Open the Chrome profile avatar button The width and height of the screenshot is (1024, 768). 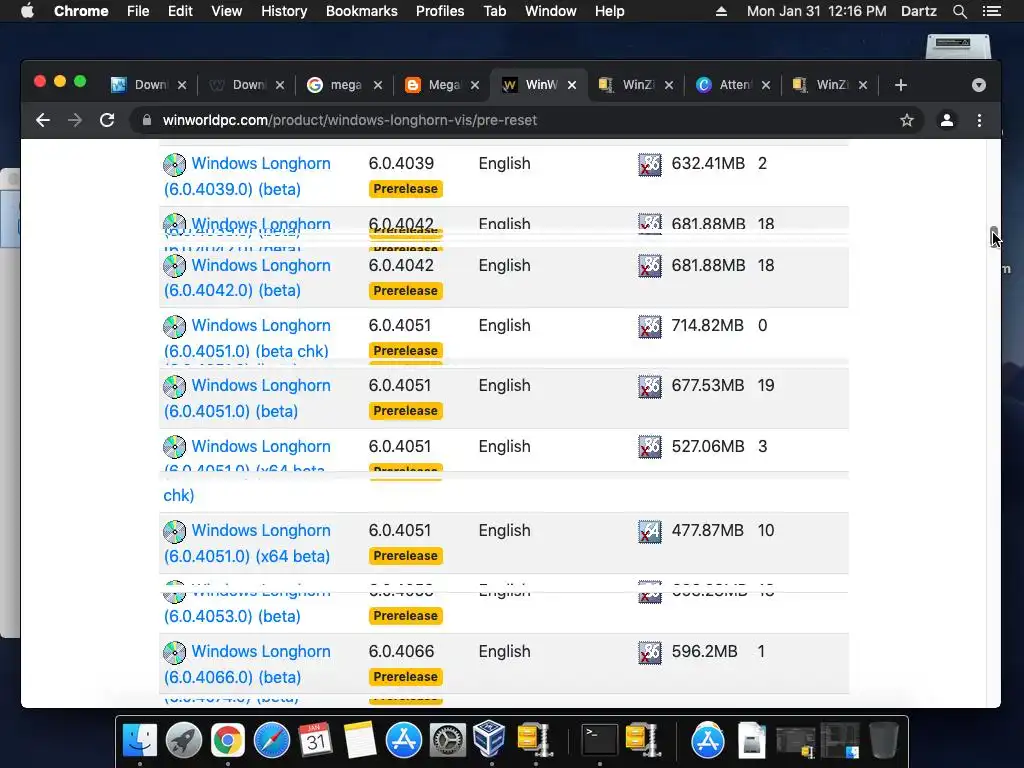tap(946, 120)
